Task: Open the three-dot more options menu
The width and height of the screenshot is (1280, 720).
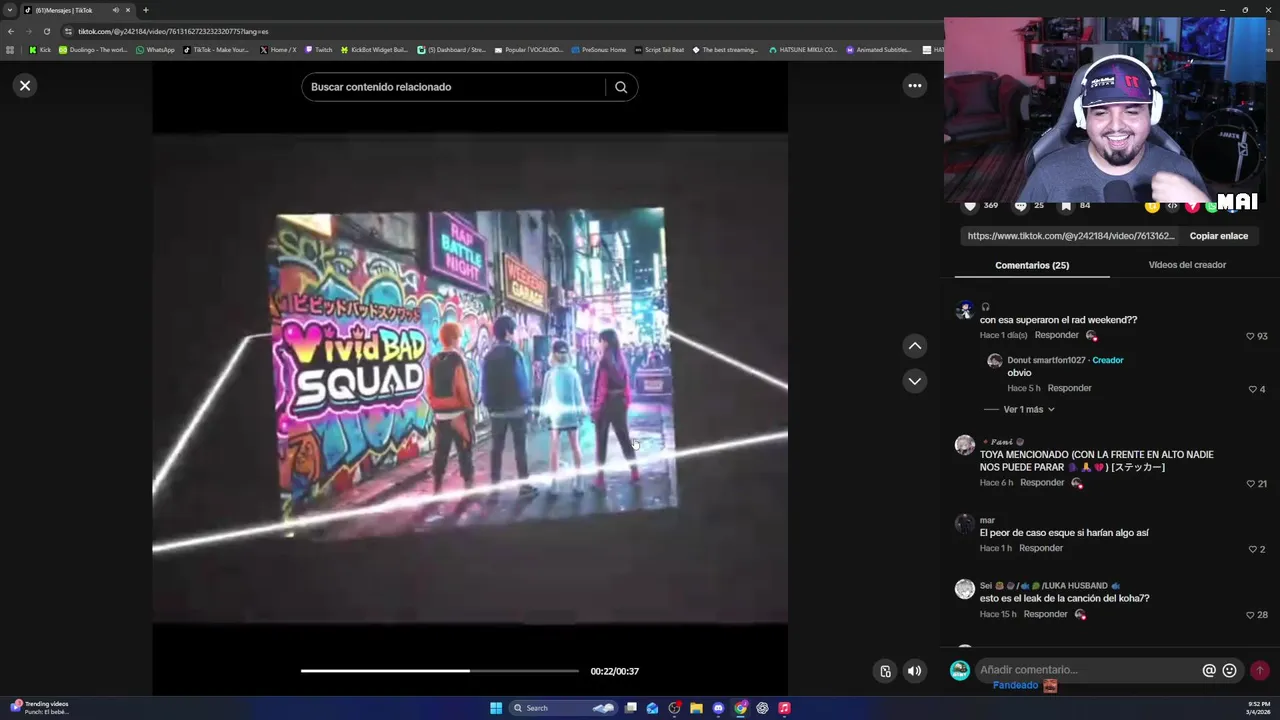Action: (914, 86)
